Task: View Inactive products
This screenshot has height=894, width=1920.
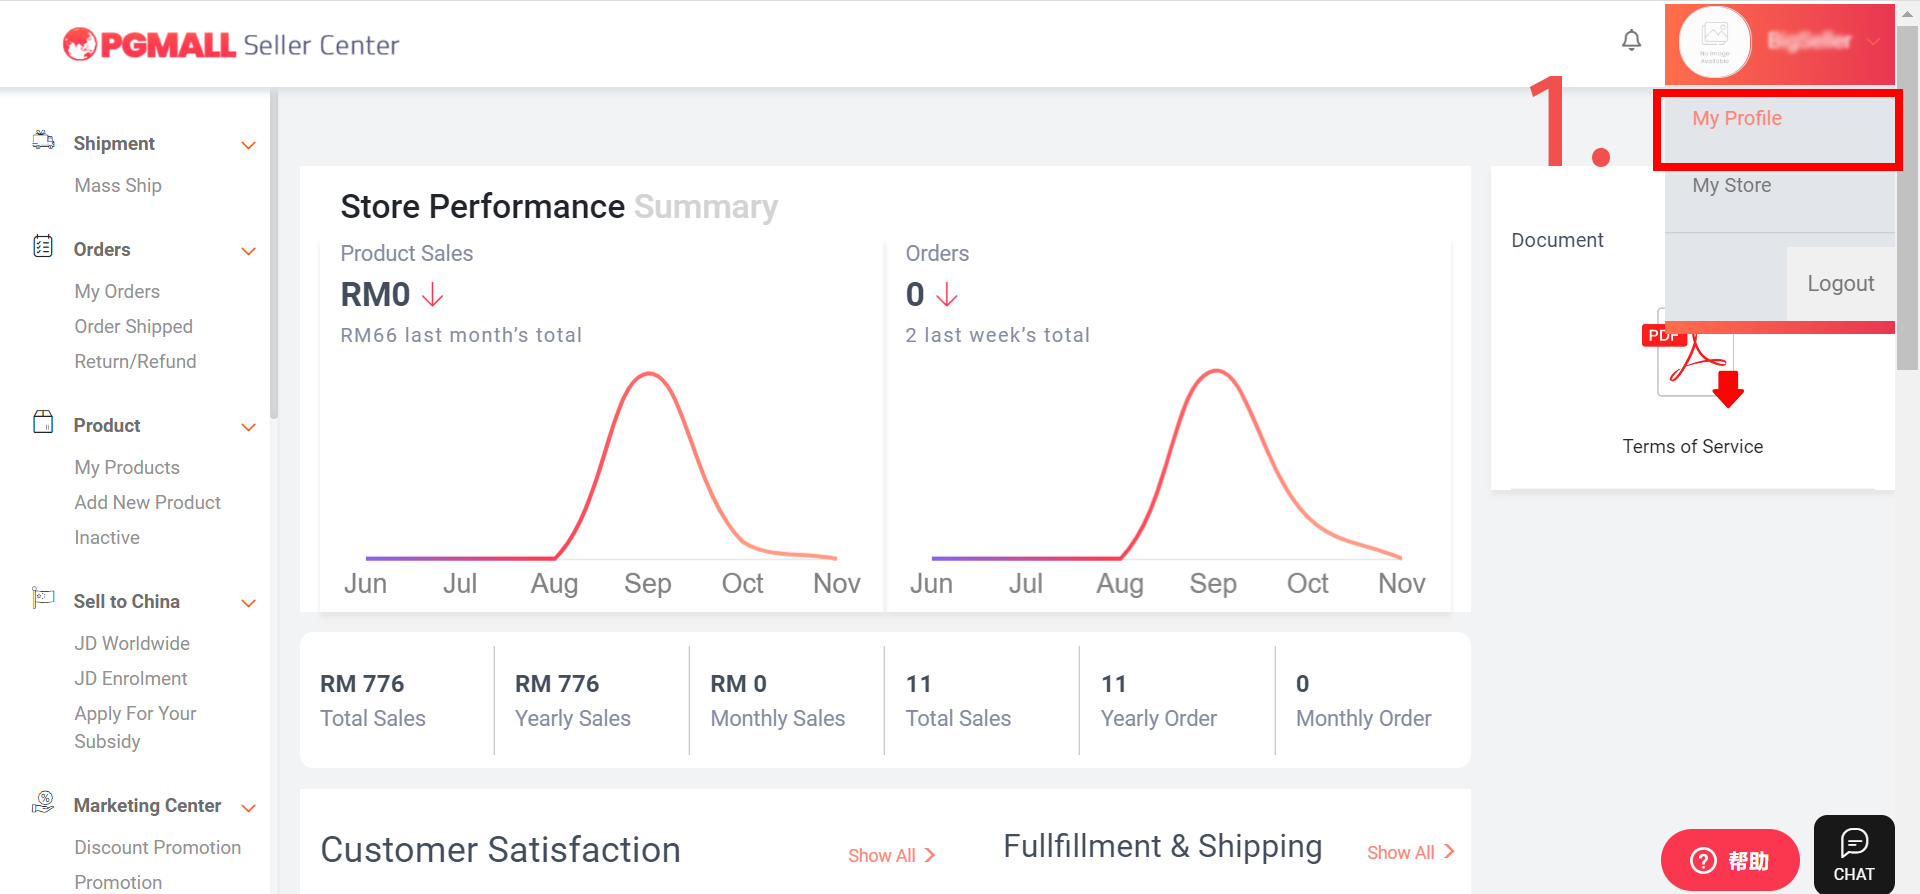Action: pos(107,537)
